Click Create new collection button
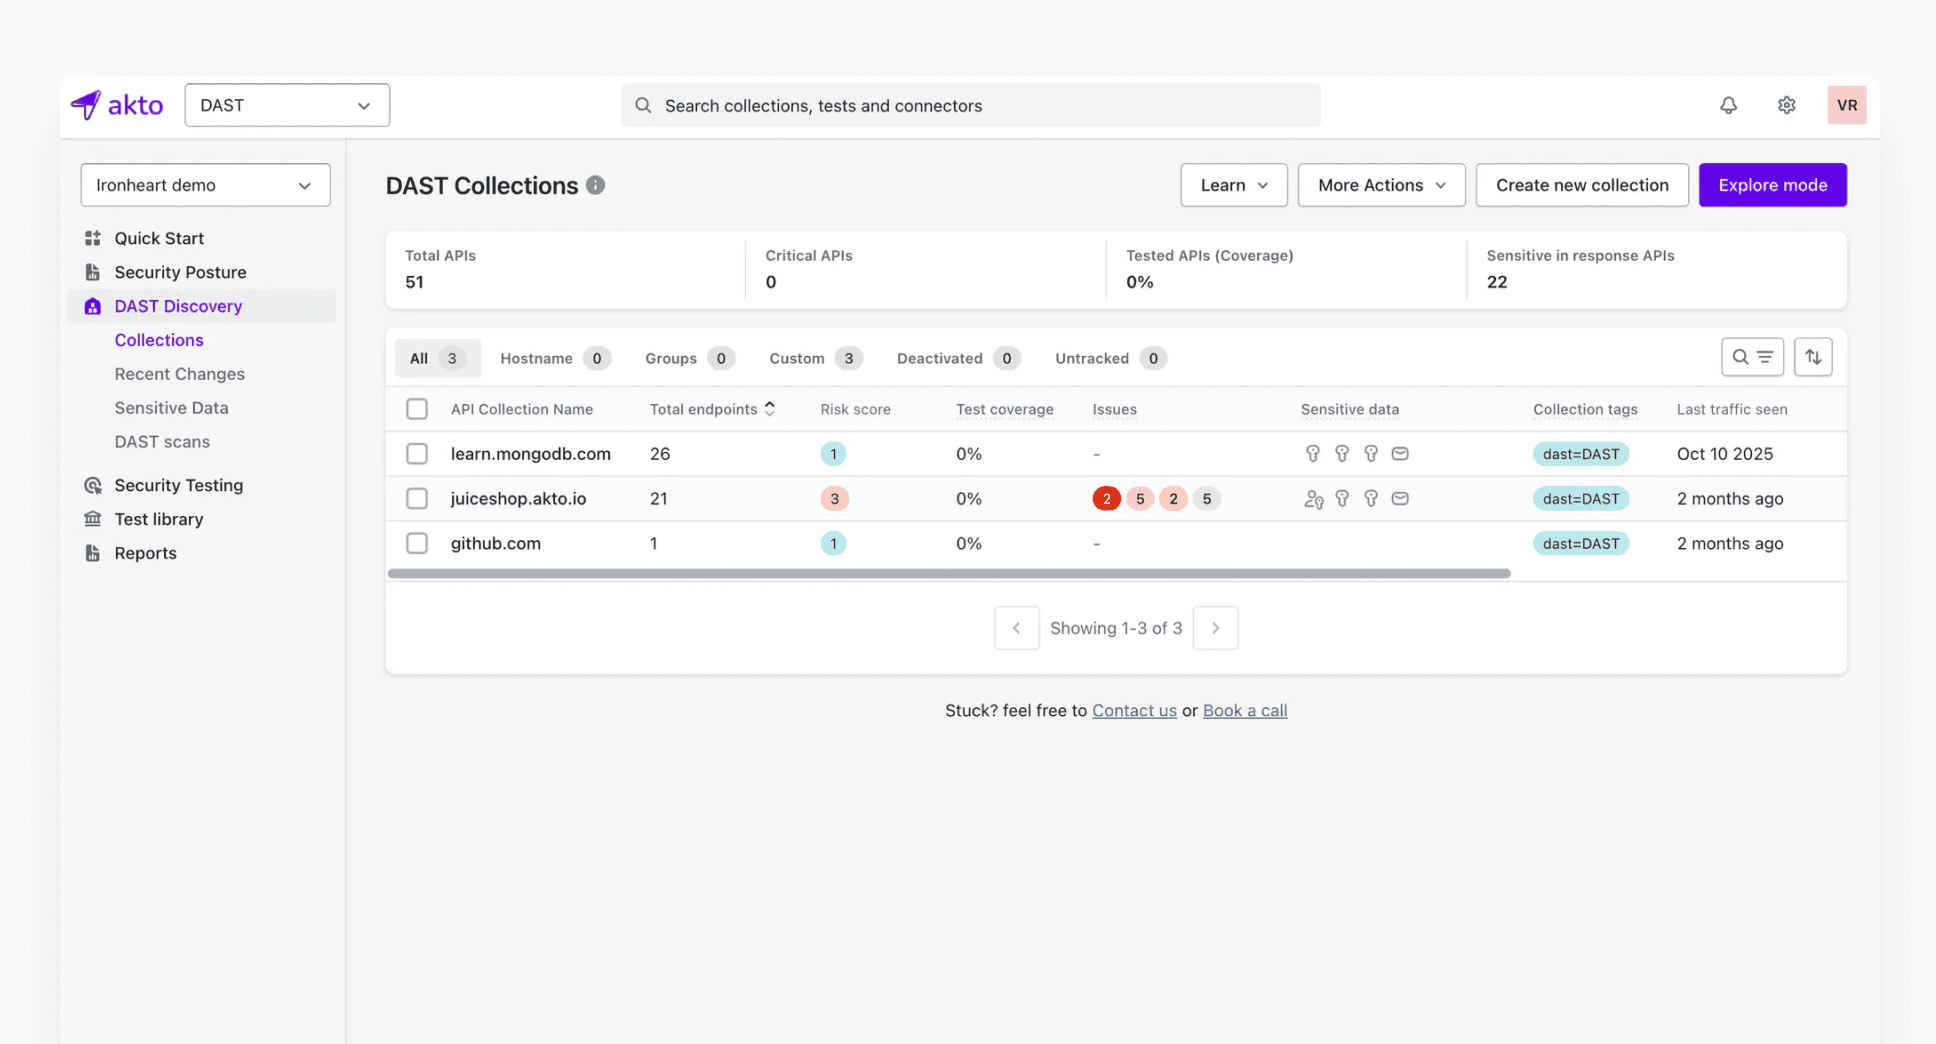The width and height of the screenshot is (1936, 1044). (1582, 185)
